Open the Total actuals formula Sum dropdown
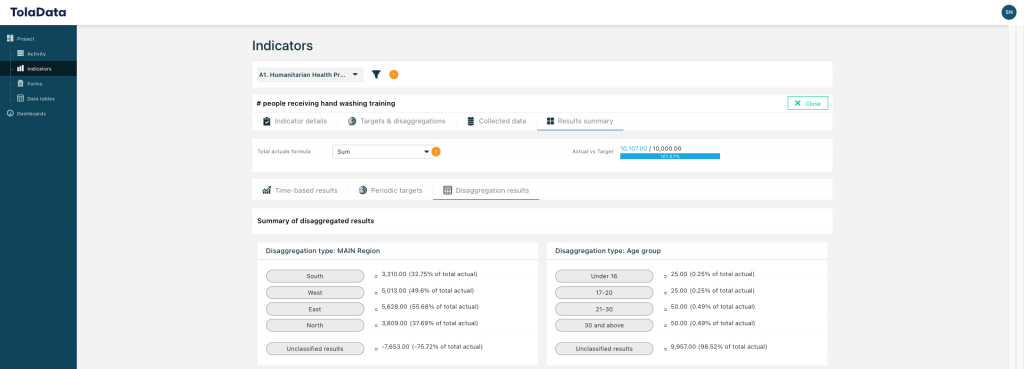Screen dimensions: 1024x369 (383, 152)
